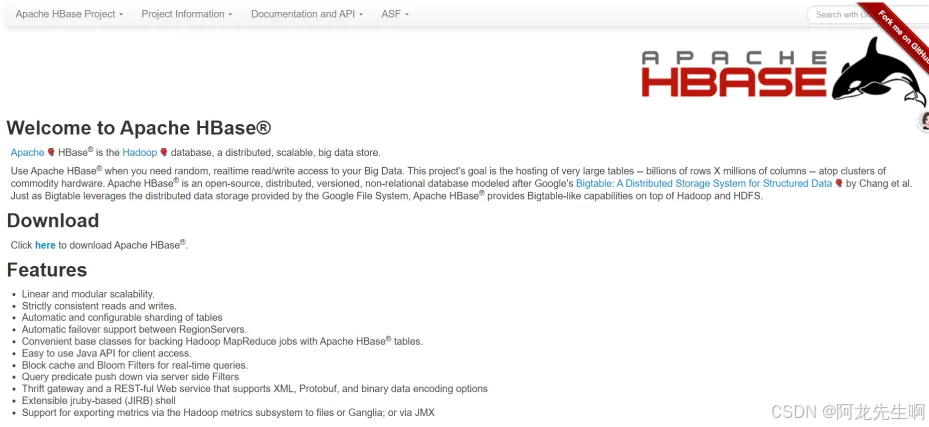Click 'Linear and modular scalability.' bullet
Viewport: 929px width, 427px height.
pyautogui.click(x=88, y=294)
